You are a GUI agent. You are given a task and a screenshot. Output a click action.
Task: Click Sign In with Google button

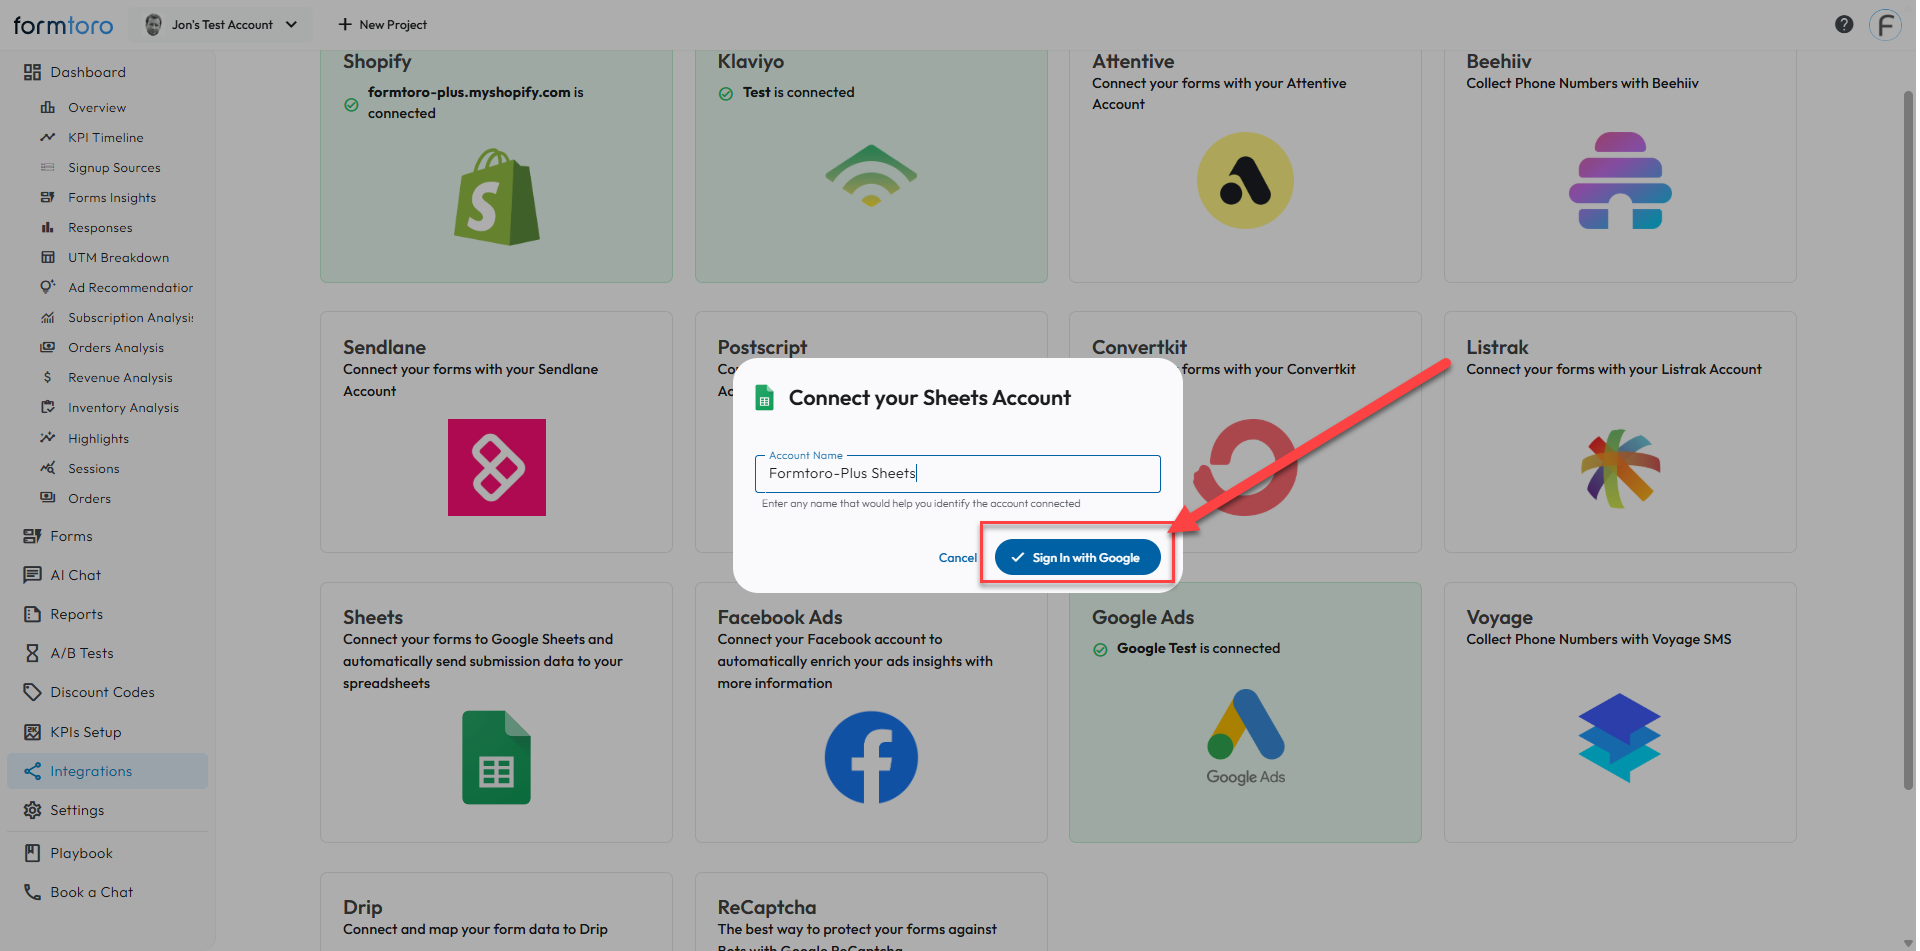1077,558
